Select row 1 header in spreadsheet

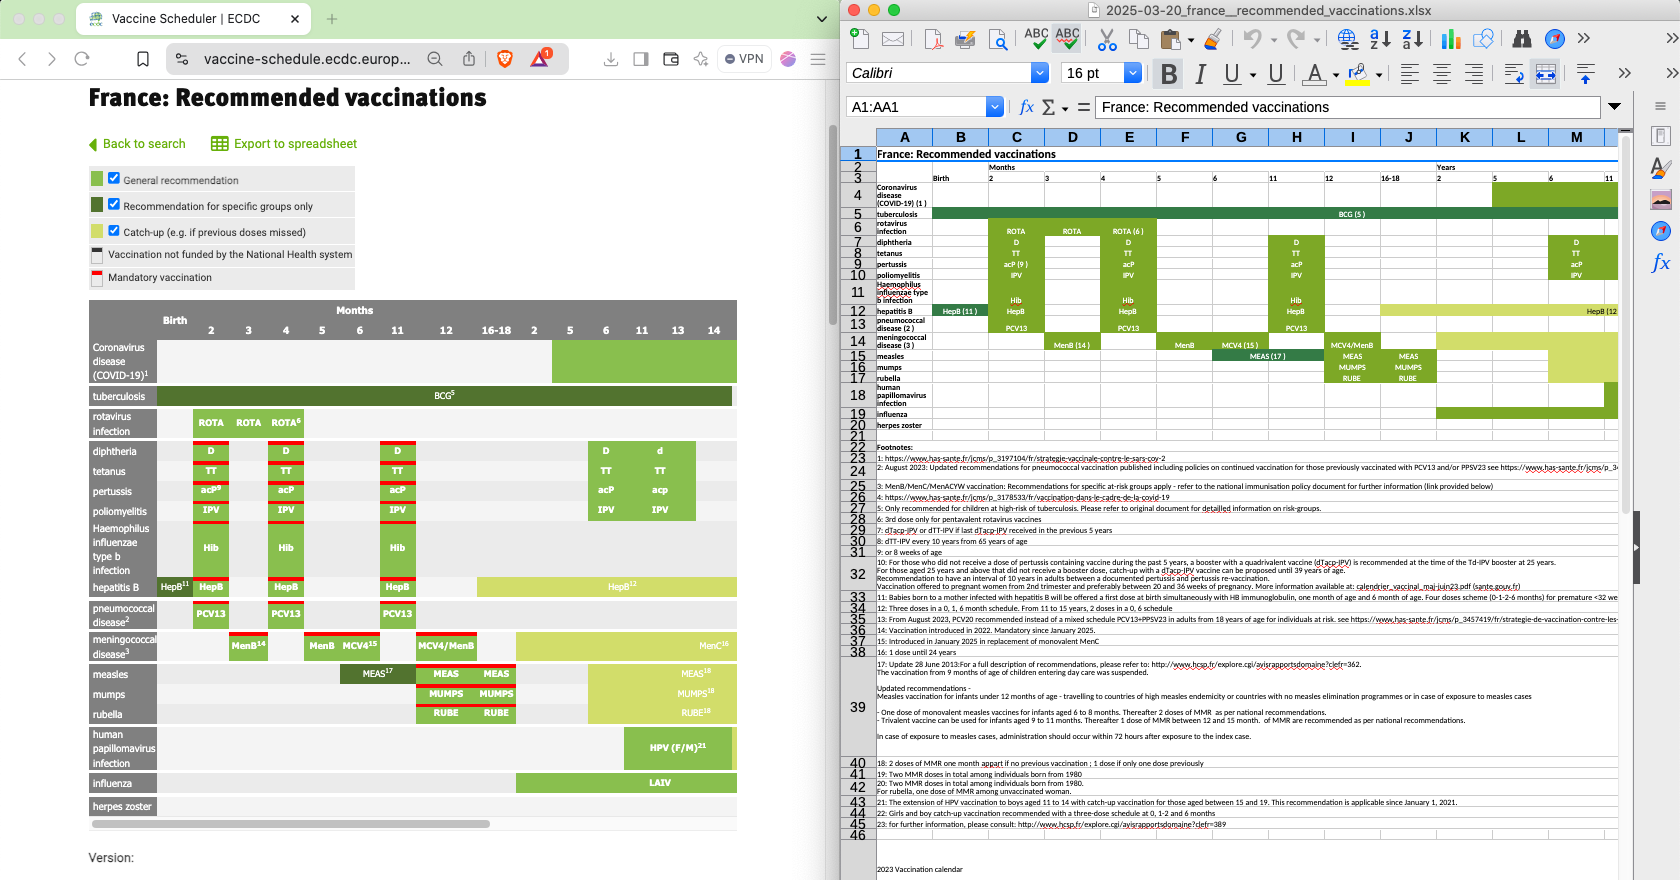pos(858,154)
